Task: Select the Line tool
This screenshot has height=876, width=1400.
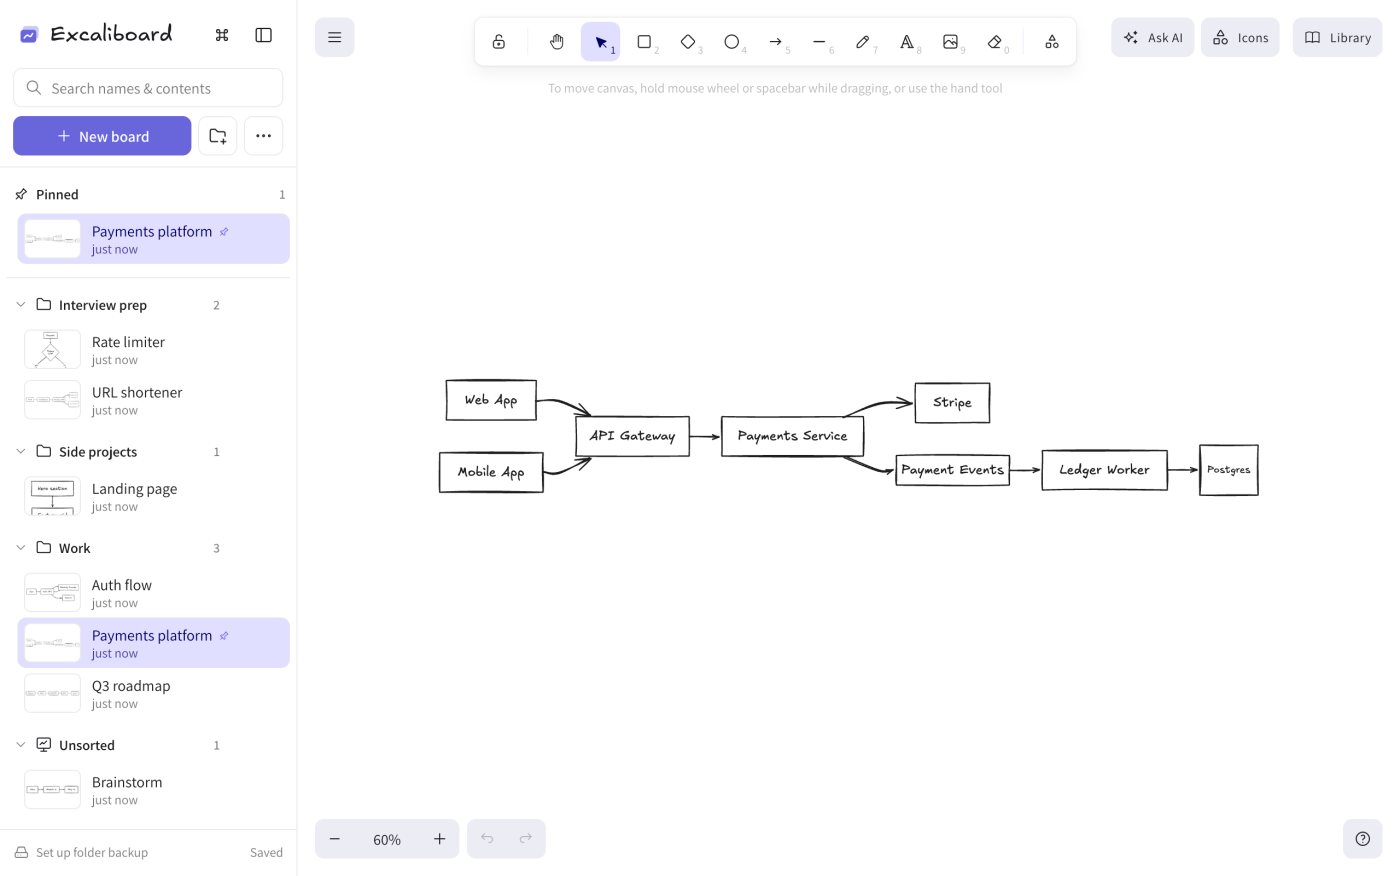Action: (x=820, y=42)
